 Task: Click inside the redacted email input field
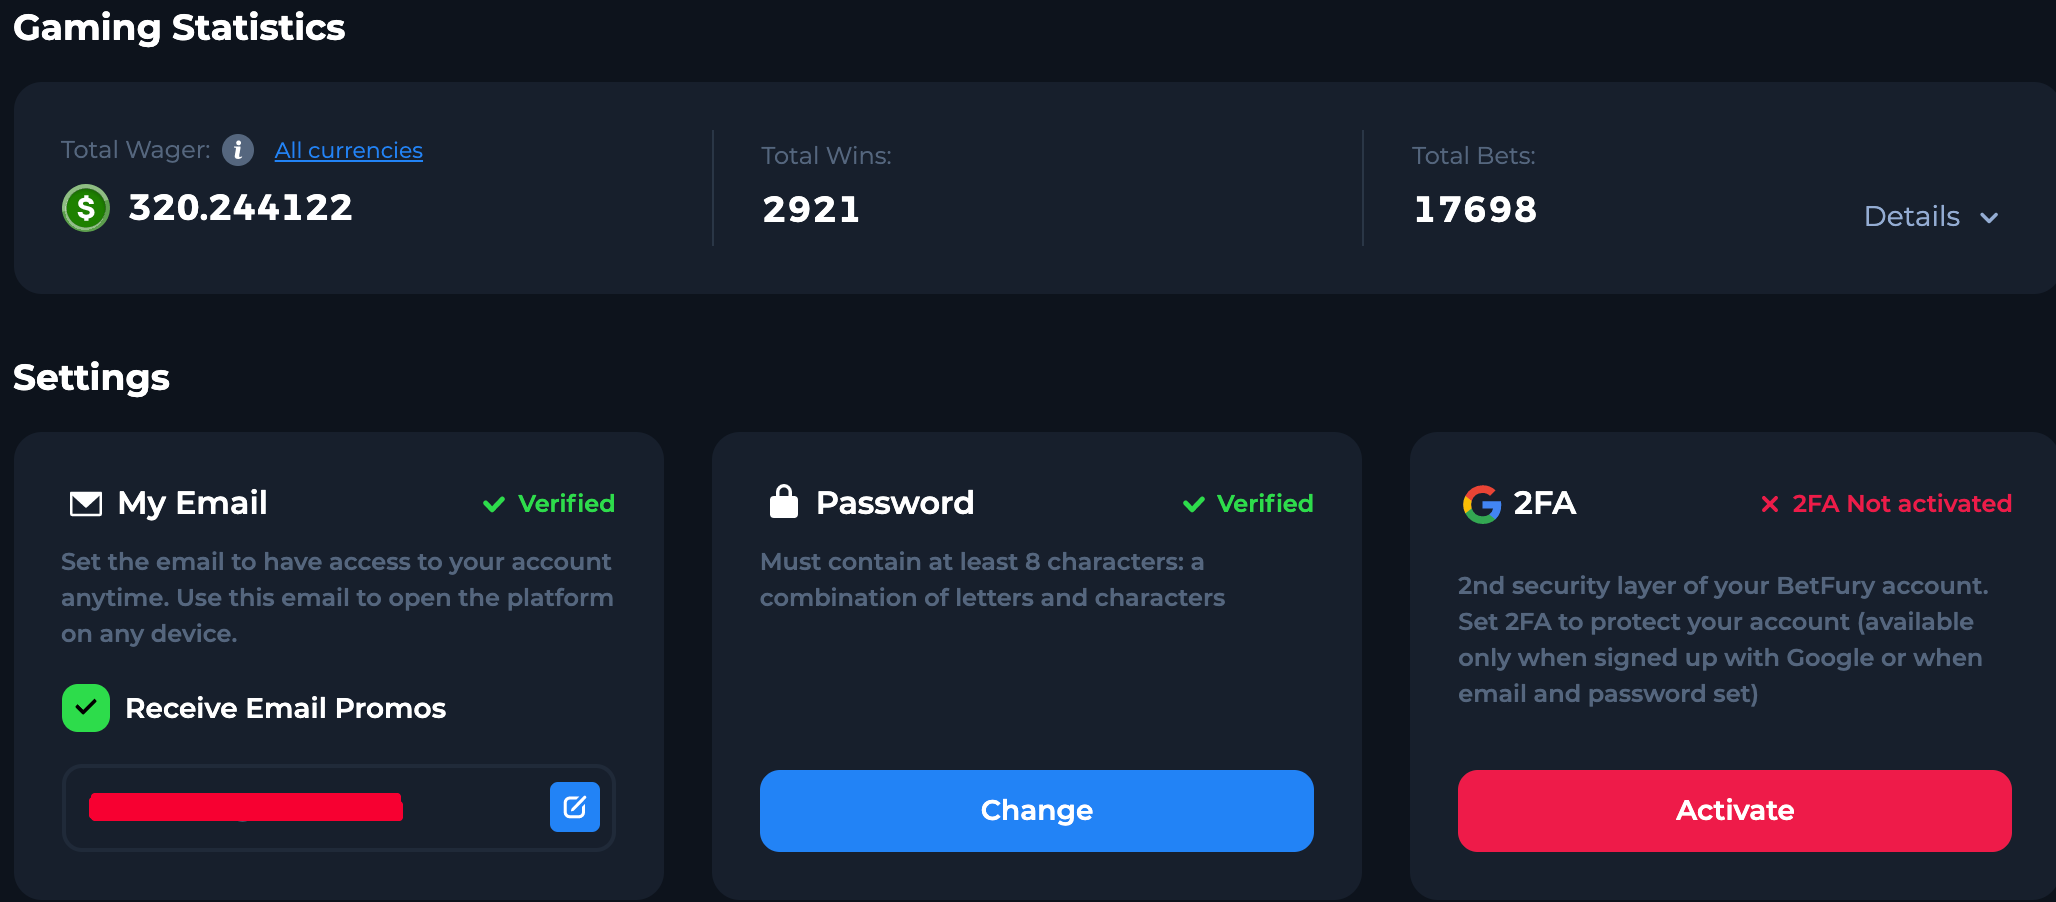[x=300, y=808]
